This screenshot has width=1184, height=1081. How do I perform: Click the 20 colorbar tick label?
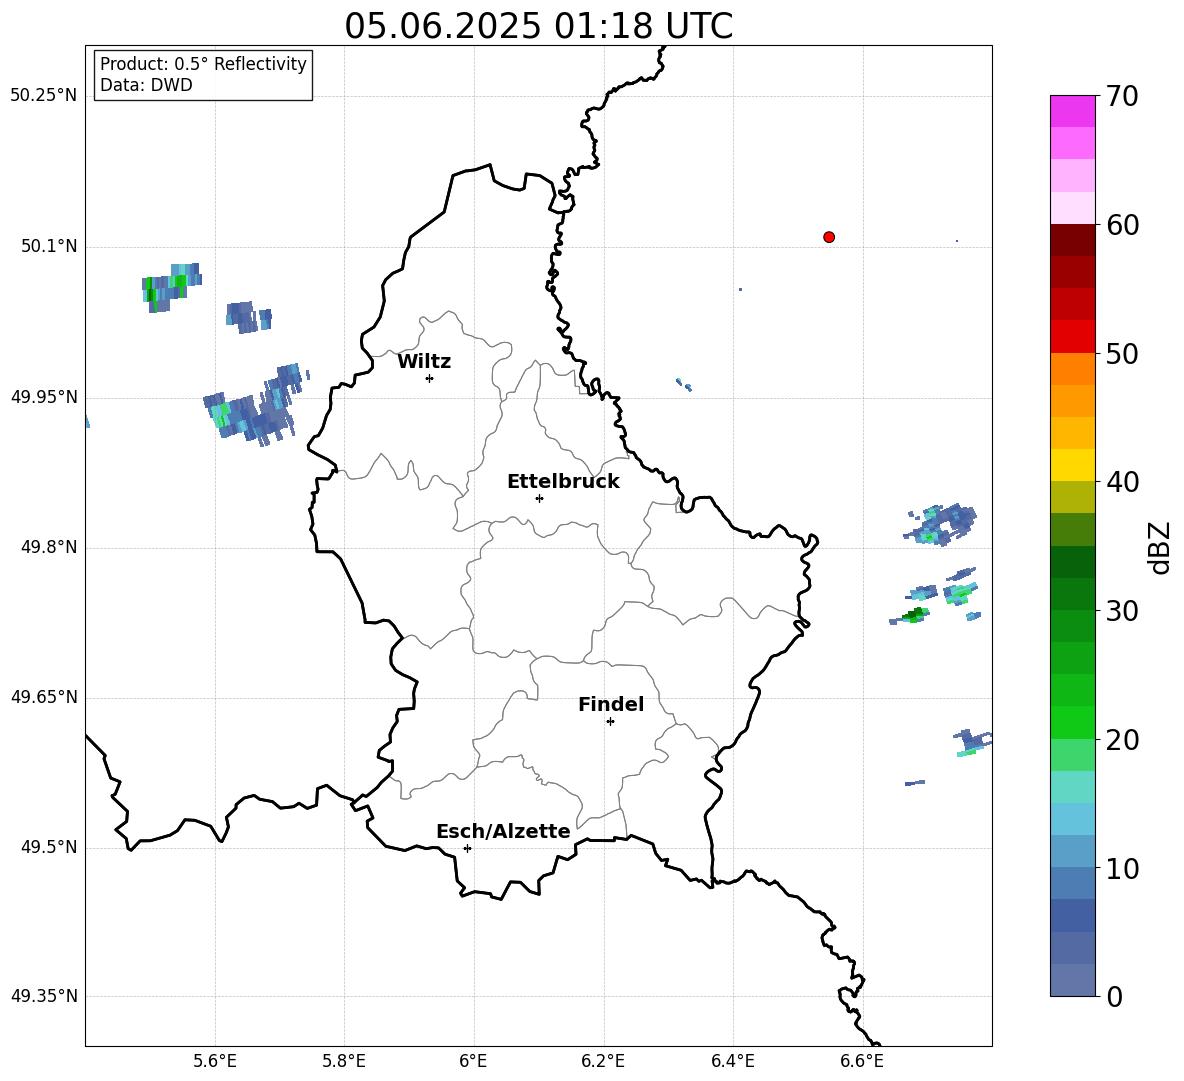(x=1122, y=739)
